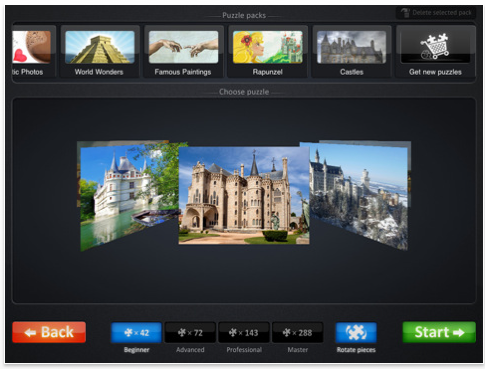Screen dimensions: 485x369
Task: Select the center sandstone castle puzzle image
Action: click(244, 195)
